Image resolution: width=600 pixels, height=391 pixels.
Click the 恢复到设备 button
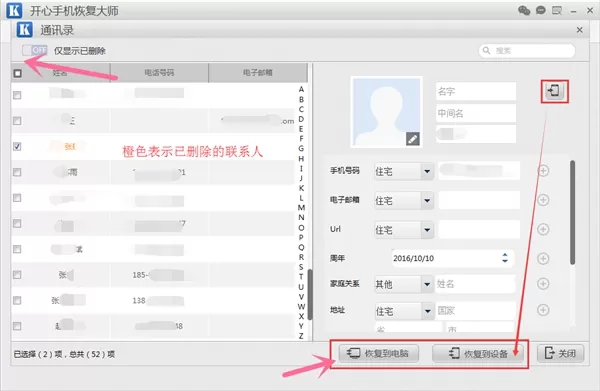tap(478, 354)
